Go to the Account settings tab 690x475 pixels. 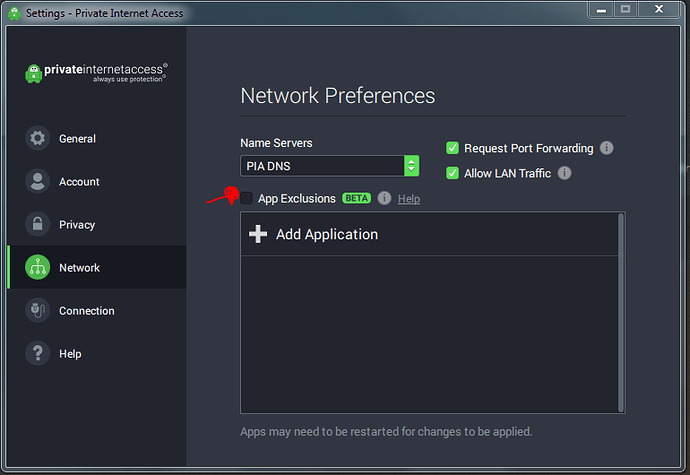[x=79, y=182]
